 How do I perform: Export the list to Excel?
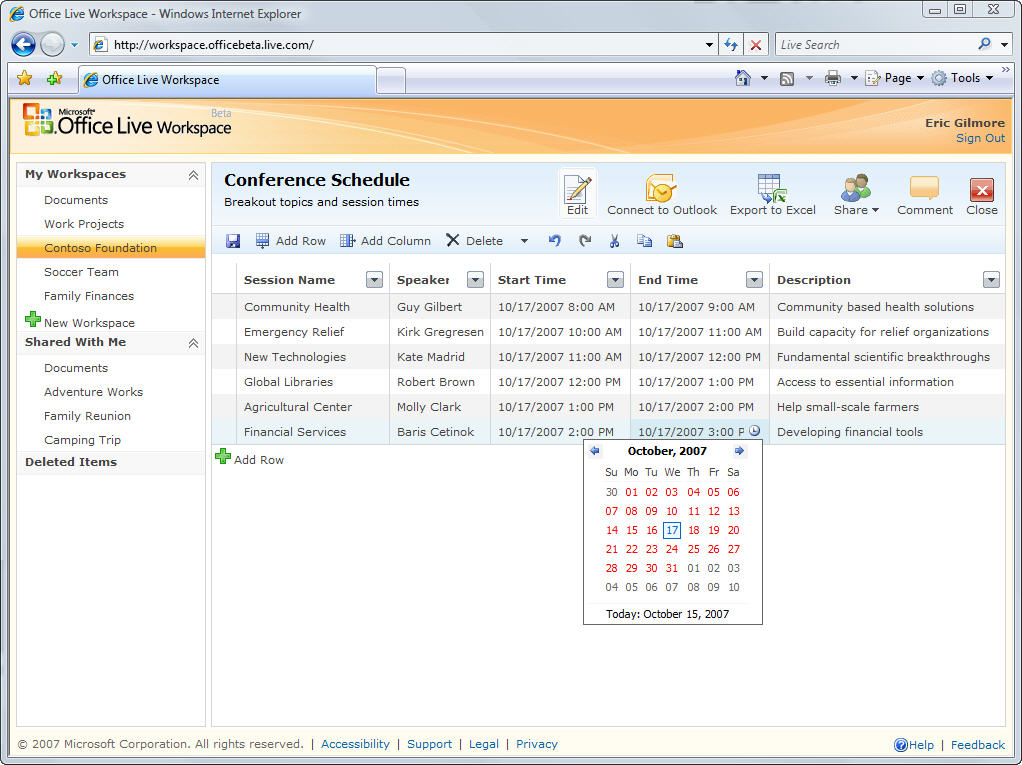pos(772,195)
